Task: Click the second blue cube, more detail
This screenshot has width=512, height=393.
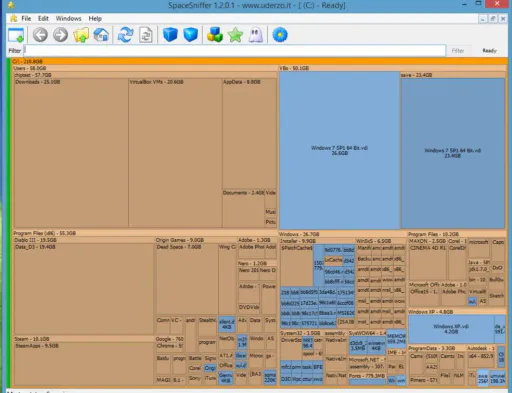Action: 190,35
